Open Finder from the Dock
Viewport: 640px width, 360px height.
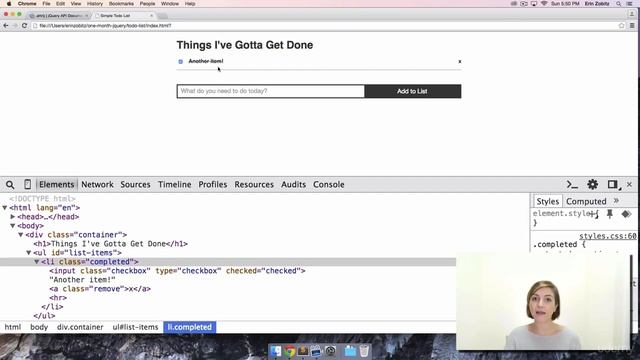276,351
